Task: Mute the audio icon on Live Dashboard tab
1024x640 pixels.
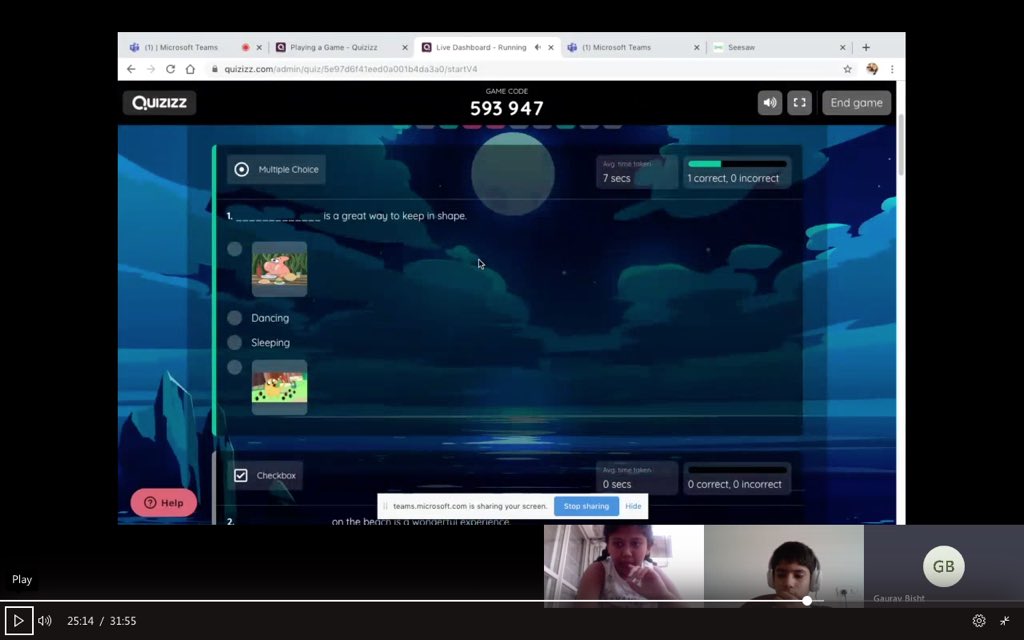Action: click(537, 47)
